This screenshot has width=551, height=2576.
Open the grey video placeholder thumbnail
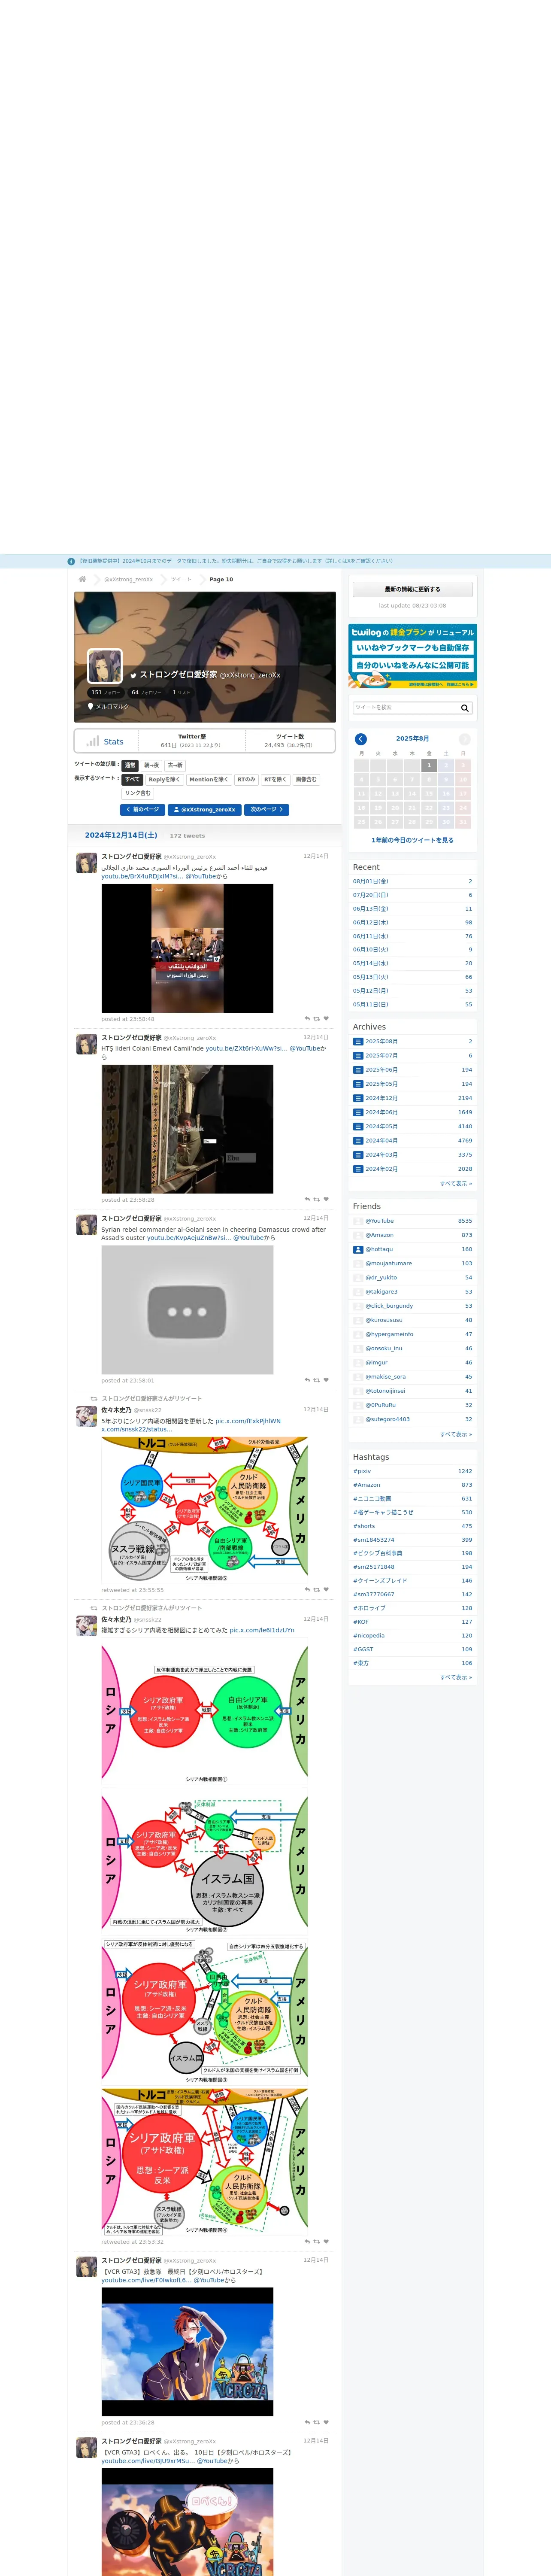pos(187,1310)
